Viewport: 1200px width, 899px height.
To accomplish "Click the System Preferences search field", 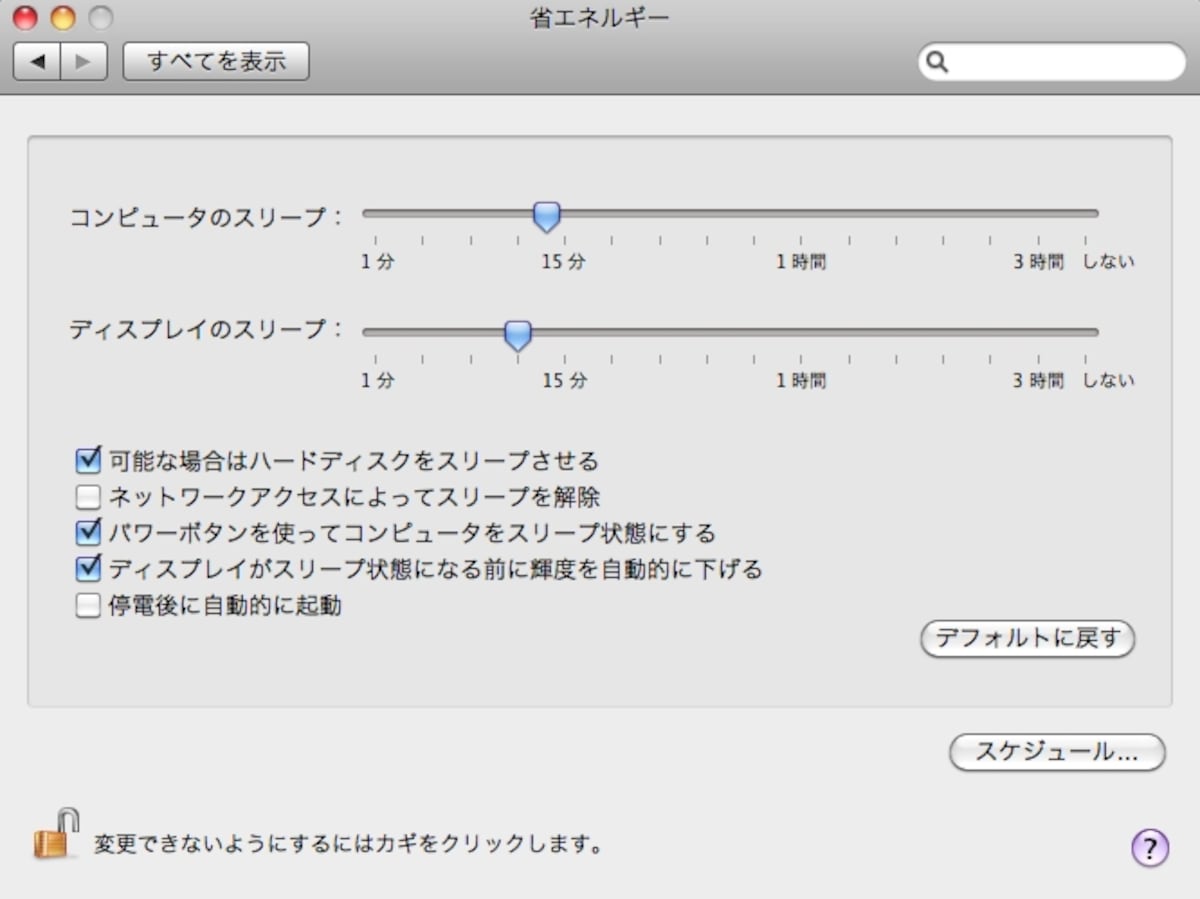I will tap(1052, 62).
